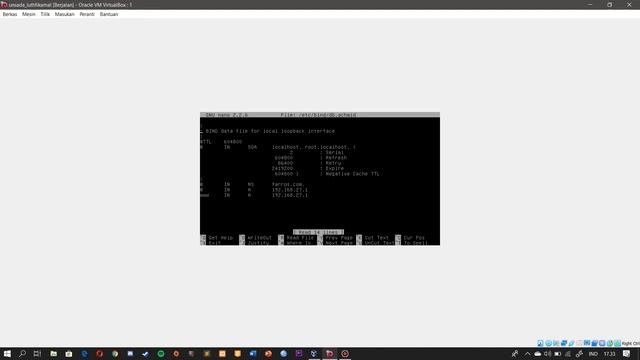Viewport: 640px width, 360px height.
Task: Click the display settings status icon
Action: click(x=587, y=343)
